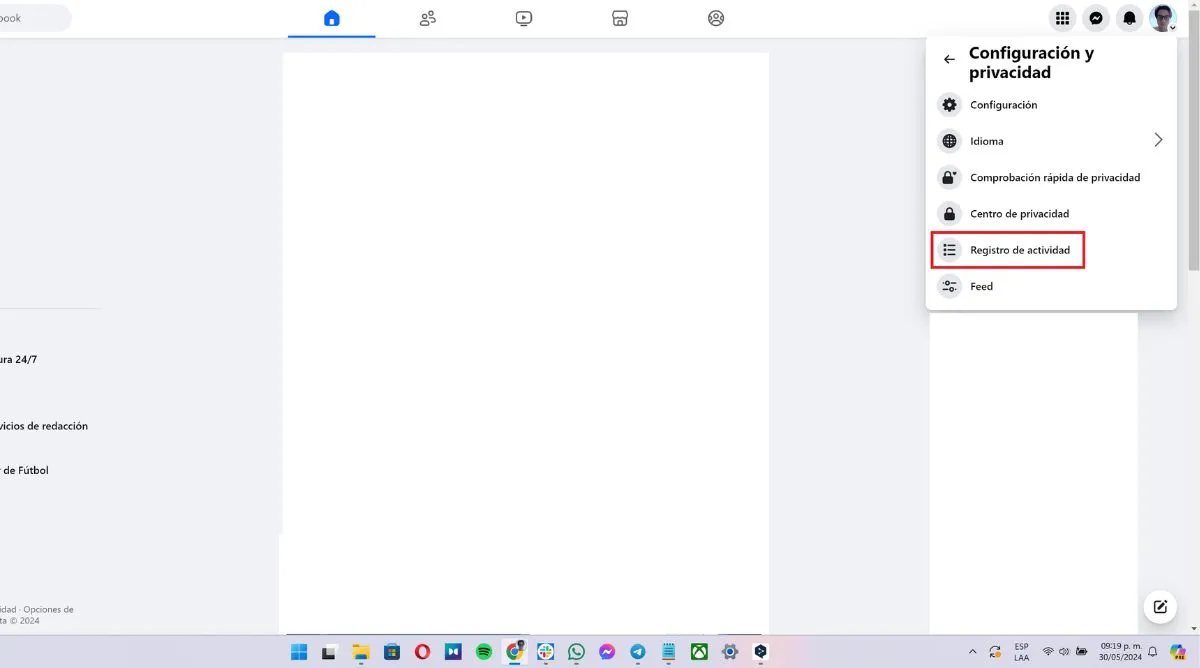The height and width of the screenshot is (668, 1200).
Task: Open the Groups icon in top bar
Action: [716, 18]
